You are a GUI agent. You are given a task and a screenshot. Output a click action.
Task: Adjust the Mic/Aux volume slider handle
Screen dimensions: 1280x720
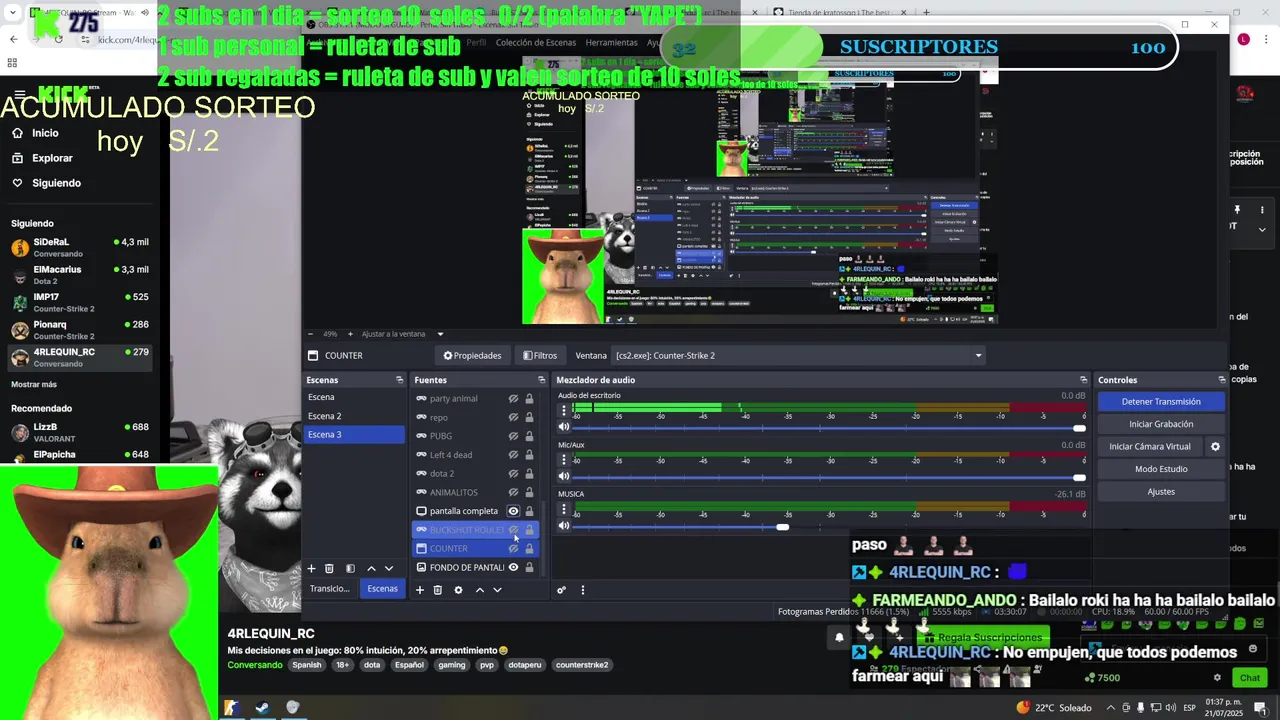click(x=1079, y=477)
